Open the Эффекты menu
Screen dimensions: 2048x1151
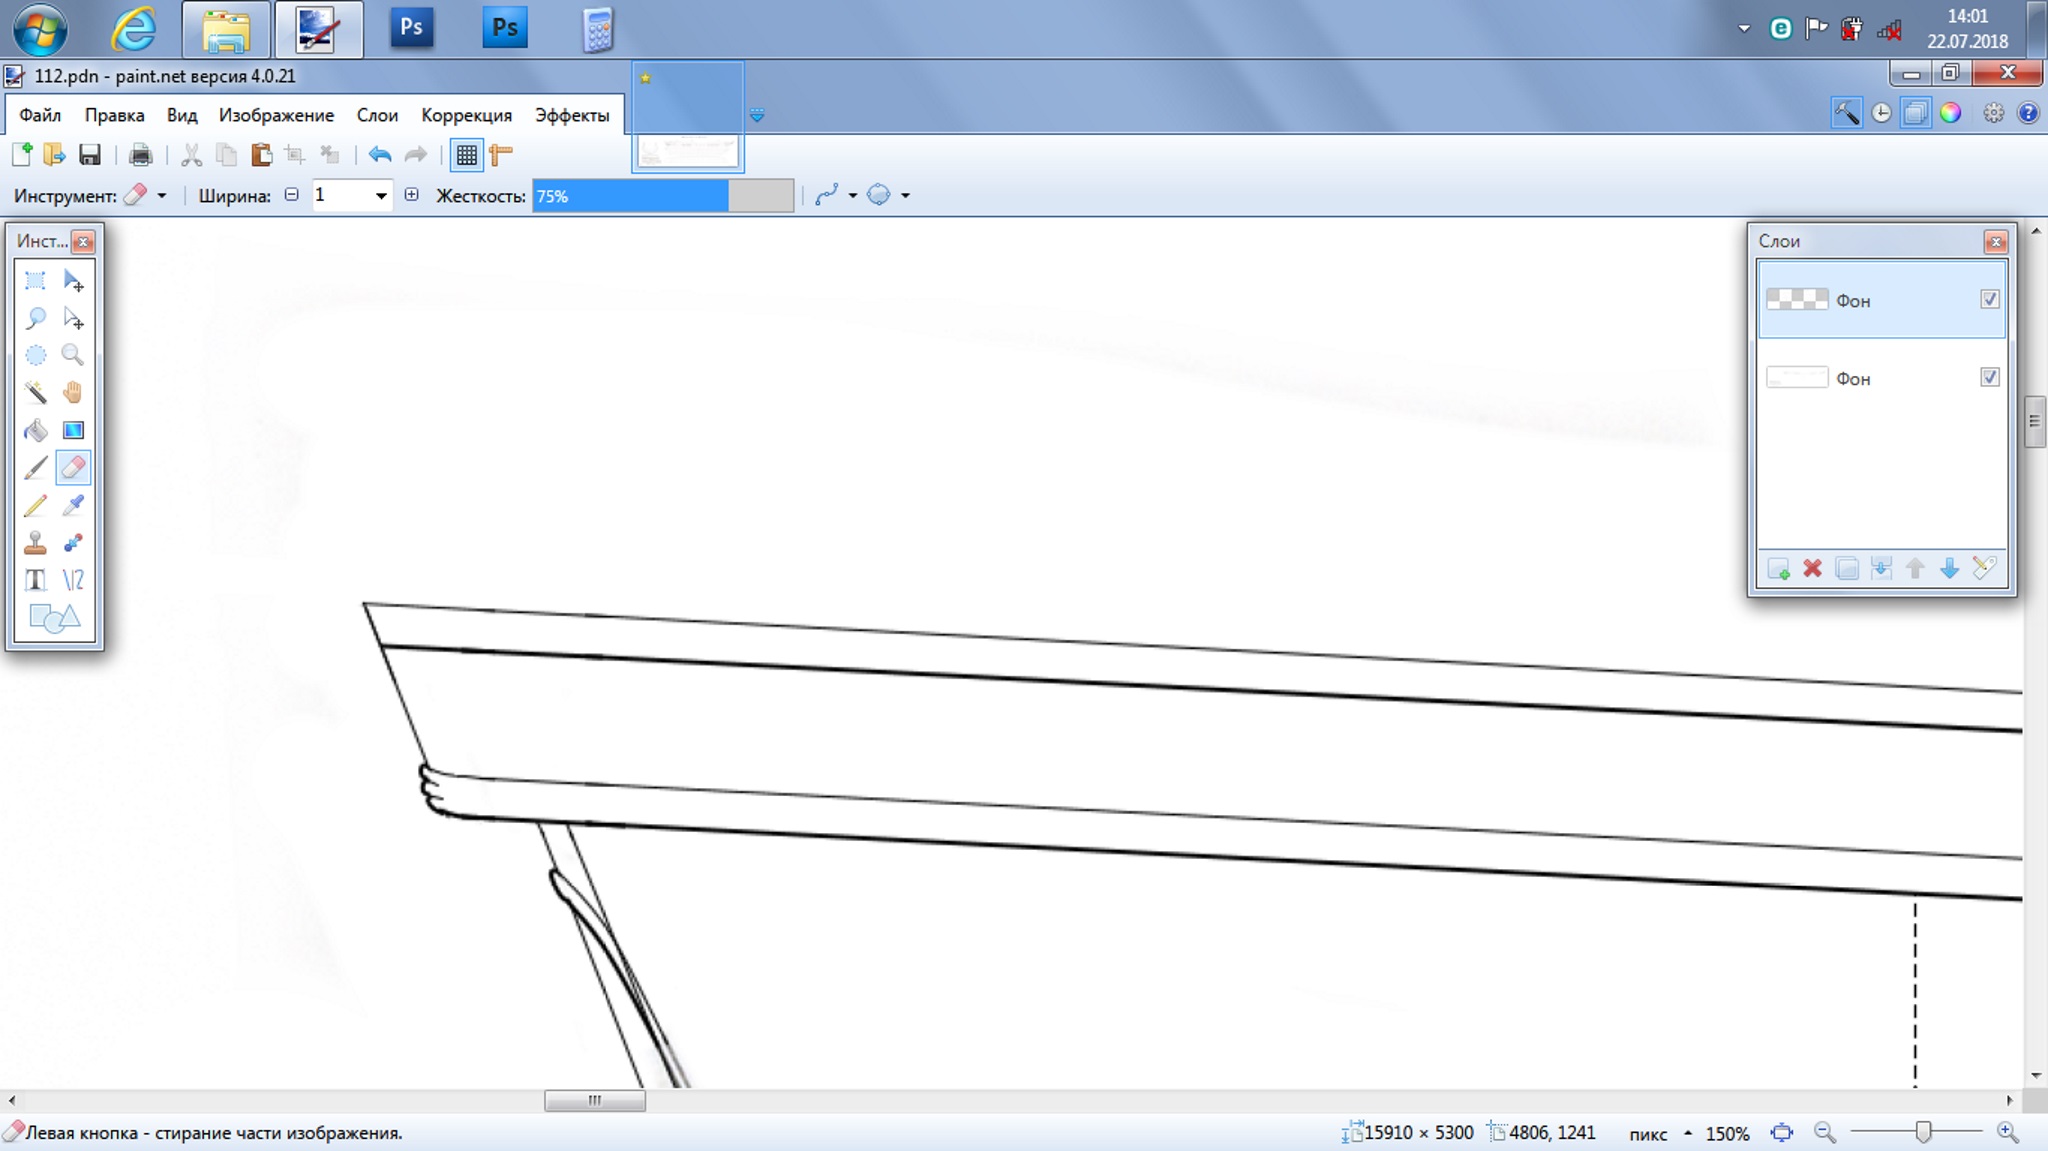[x=572, y=115]
